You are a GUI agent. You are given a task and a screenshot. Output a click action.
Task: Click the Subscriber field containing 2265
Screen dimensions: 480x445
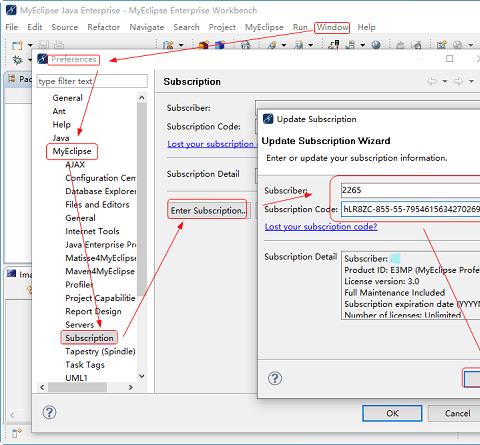tap(410, 190)
